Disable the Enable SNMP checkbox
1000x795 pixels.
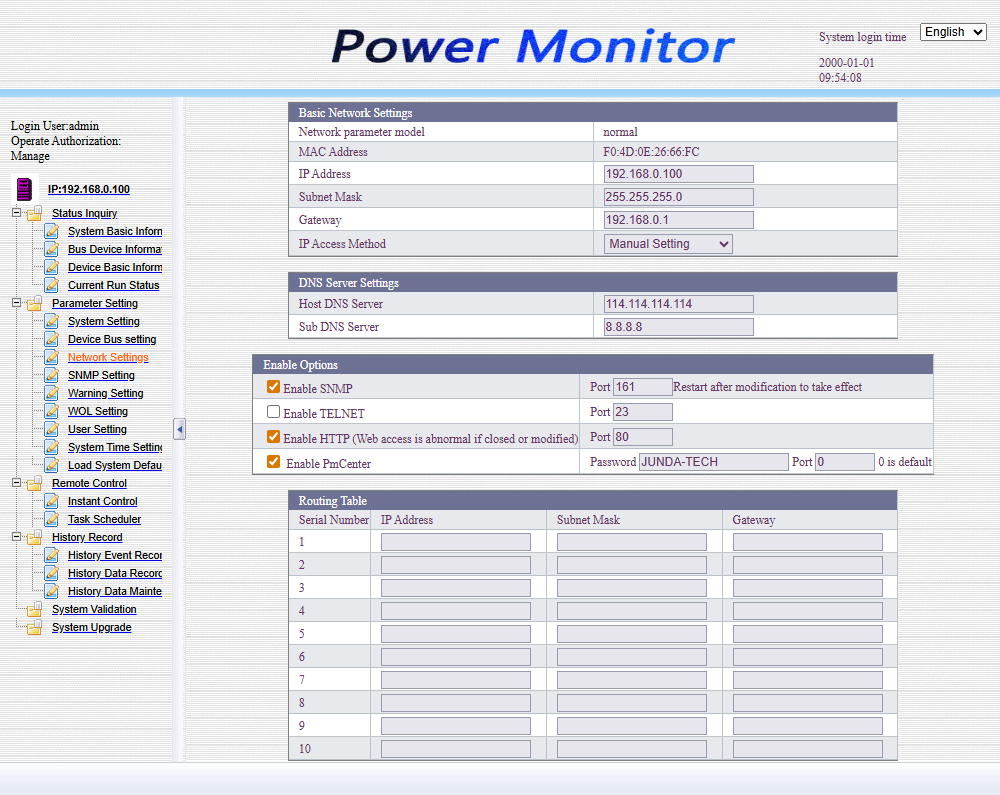[x=274, y=387]
